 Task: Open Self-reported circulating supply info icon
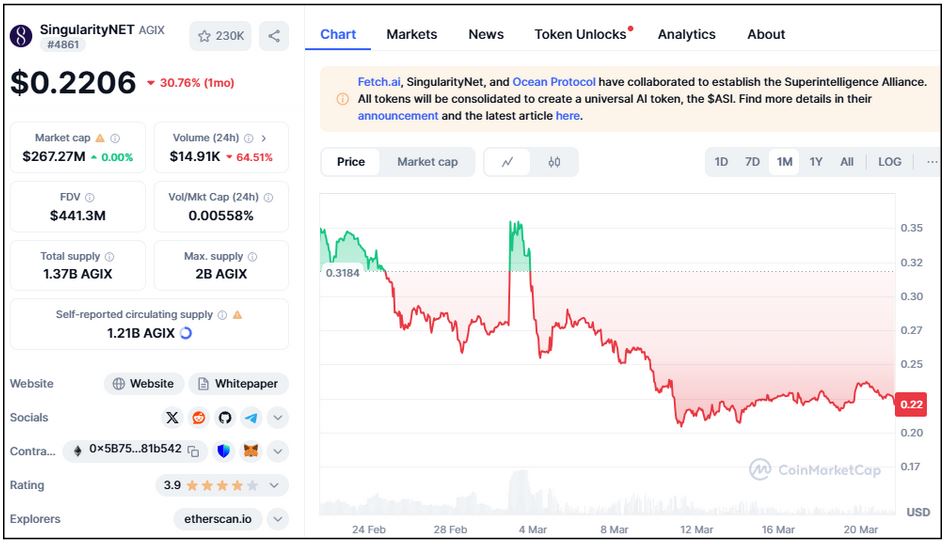point(222,315)
